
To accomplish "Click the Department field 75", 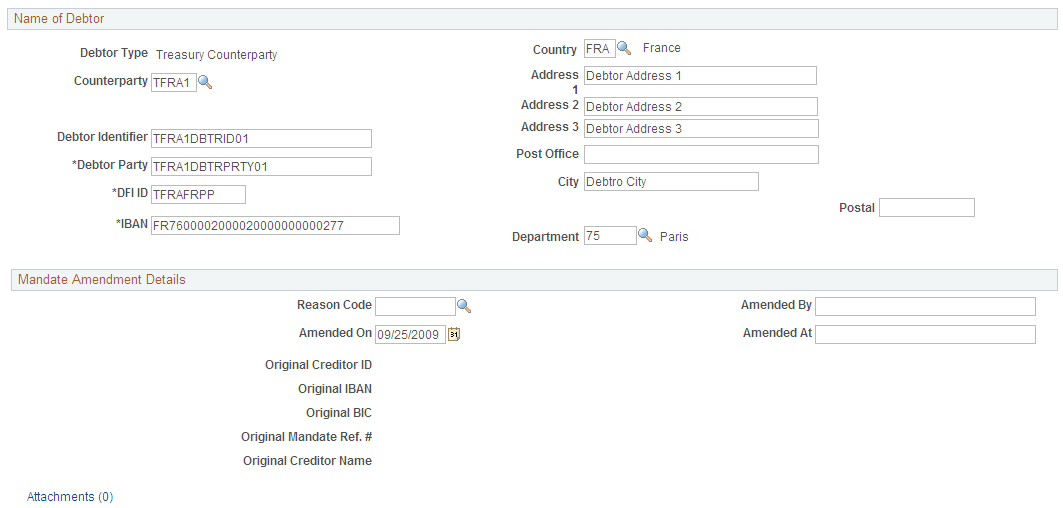I will point(610,236).
